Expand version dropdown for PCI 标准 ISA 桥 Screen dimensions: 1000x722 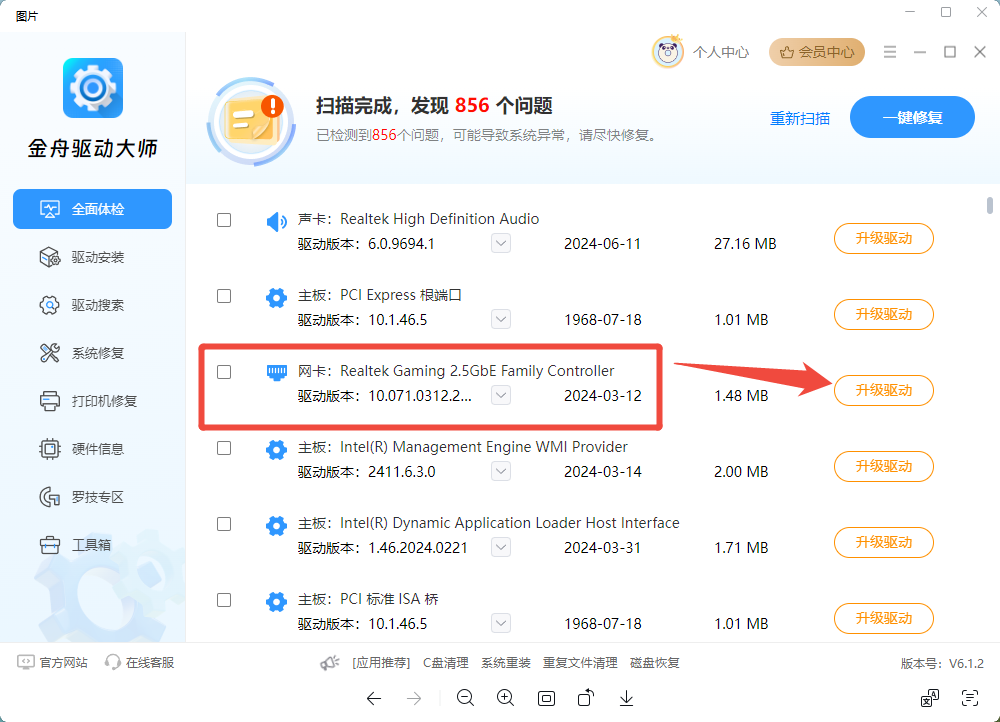click(x=501, y=623)
